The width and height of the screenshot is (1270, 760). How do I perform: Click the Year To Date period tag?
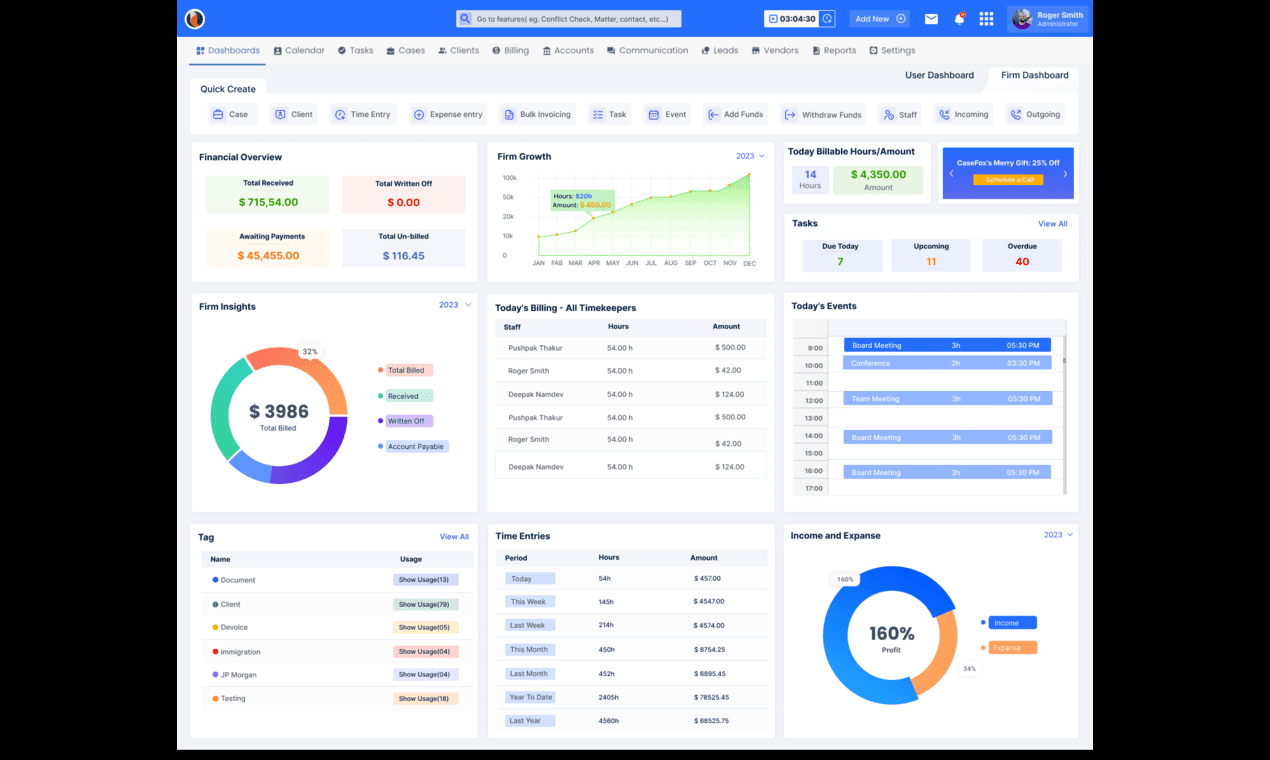click(x=530, y=697)
